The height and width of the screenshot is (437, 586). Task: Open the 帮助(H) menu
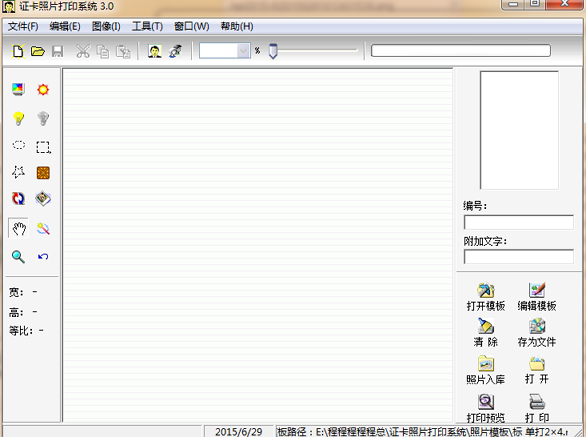click(237, 26)
